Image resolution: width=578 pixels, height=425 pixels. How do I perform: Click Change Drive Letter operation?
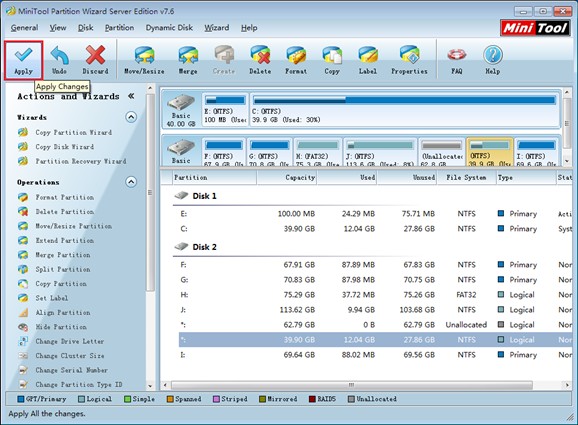tap(70, 341)
